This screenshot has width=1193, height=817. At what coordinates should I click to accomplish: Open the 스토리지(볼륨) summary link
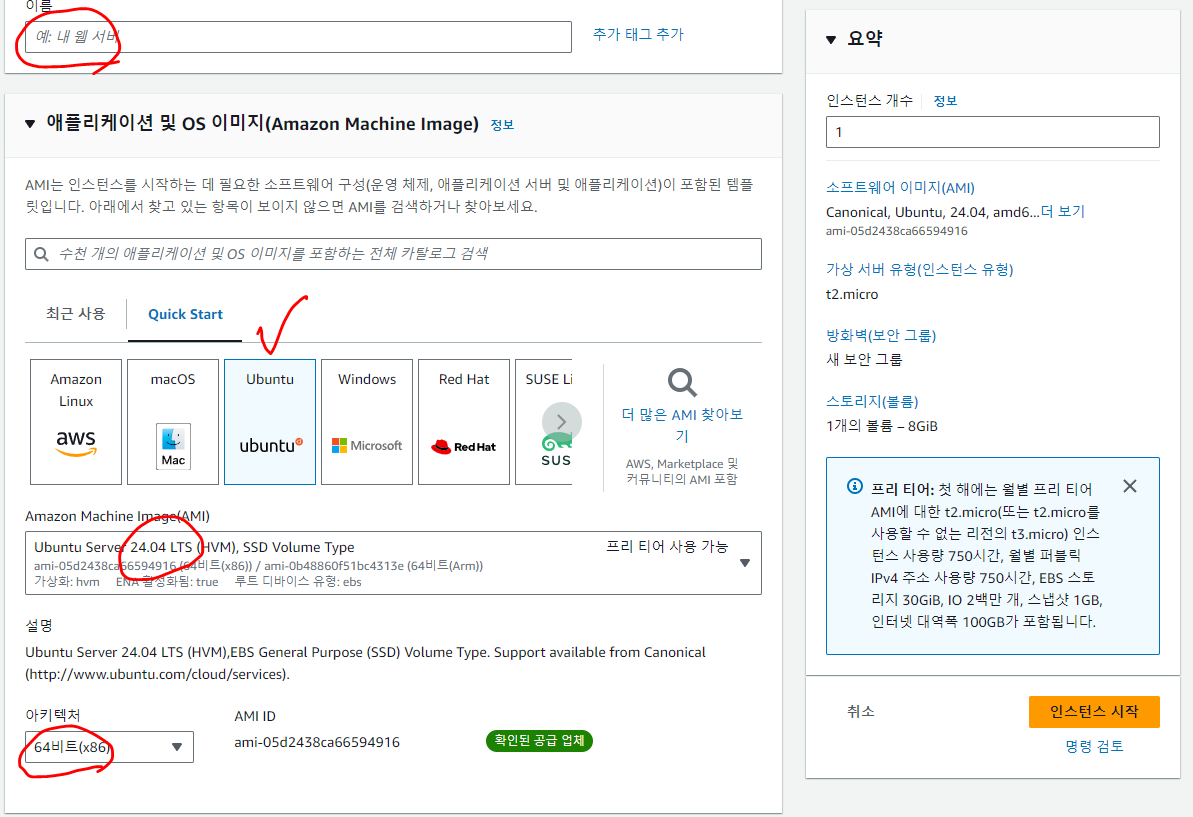coord(872,402)
